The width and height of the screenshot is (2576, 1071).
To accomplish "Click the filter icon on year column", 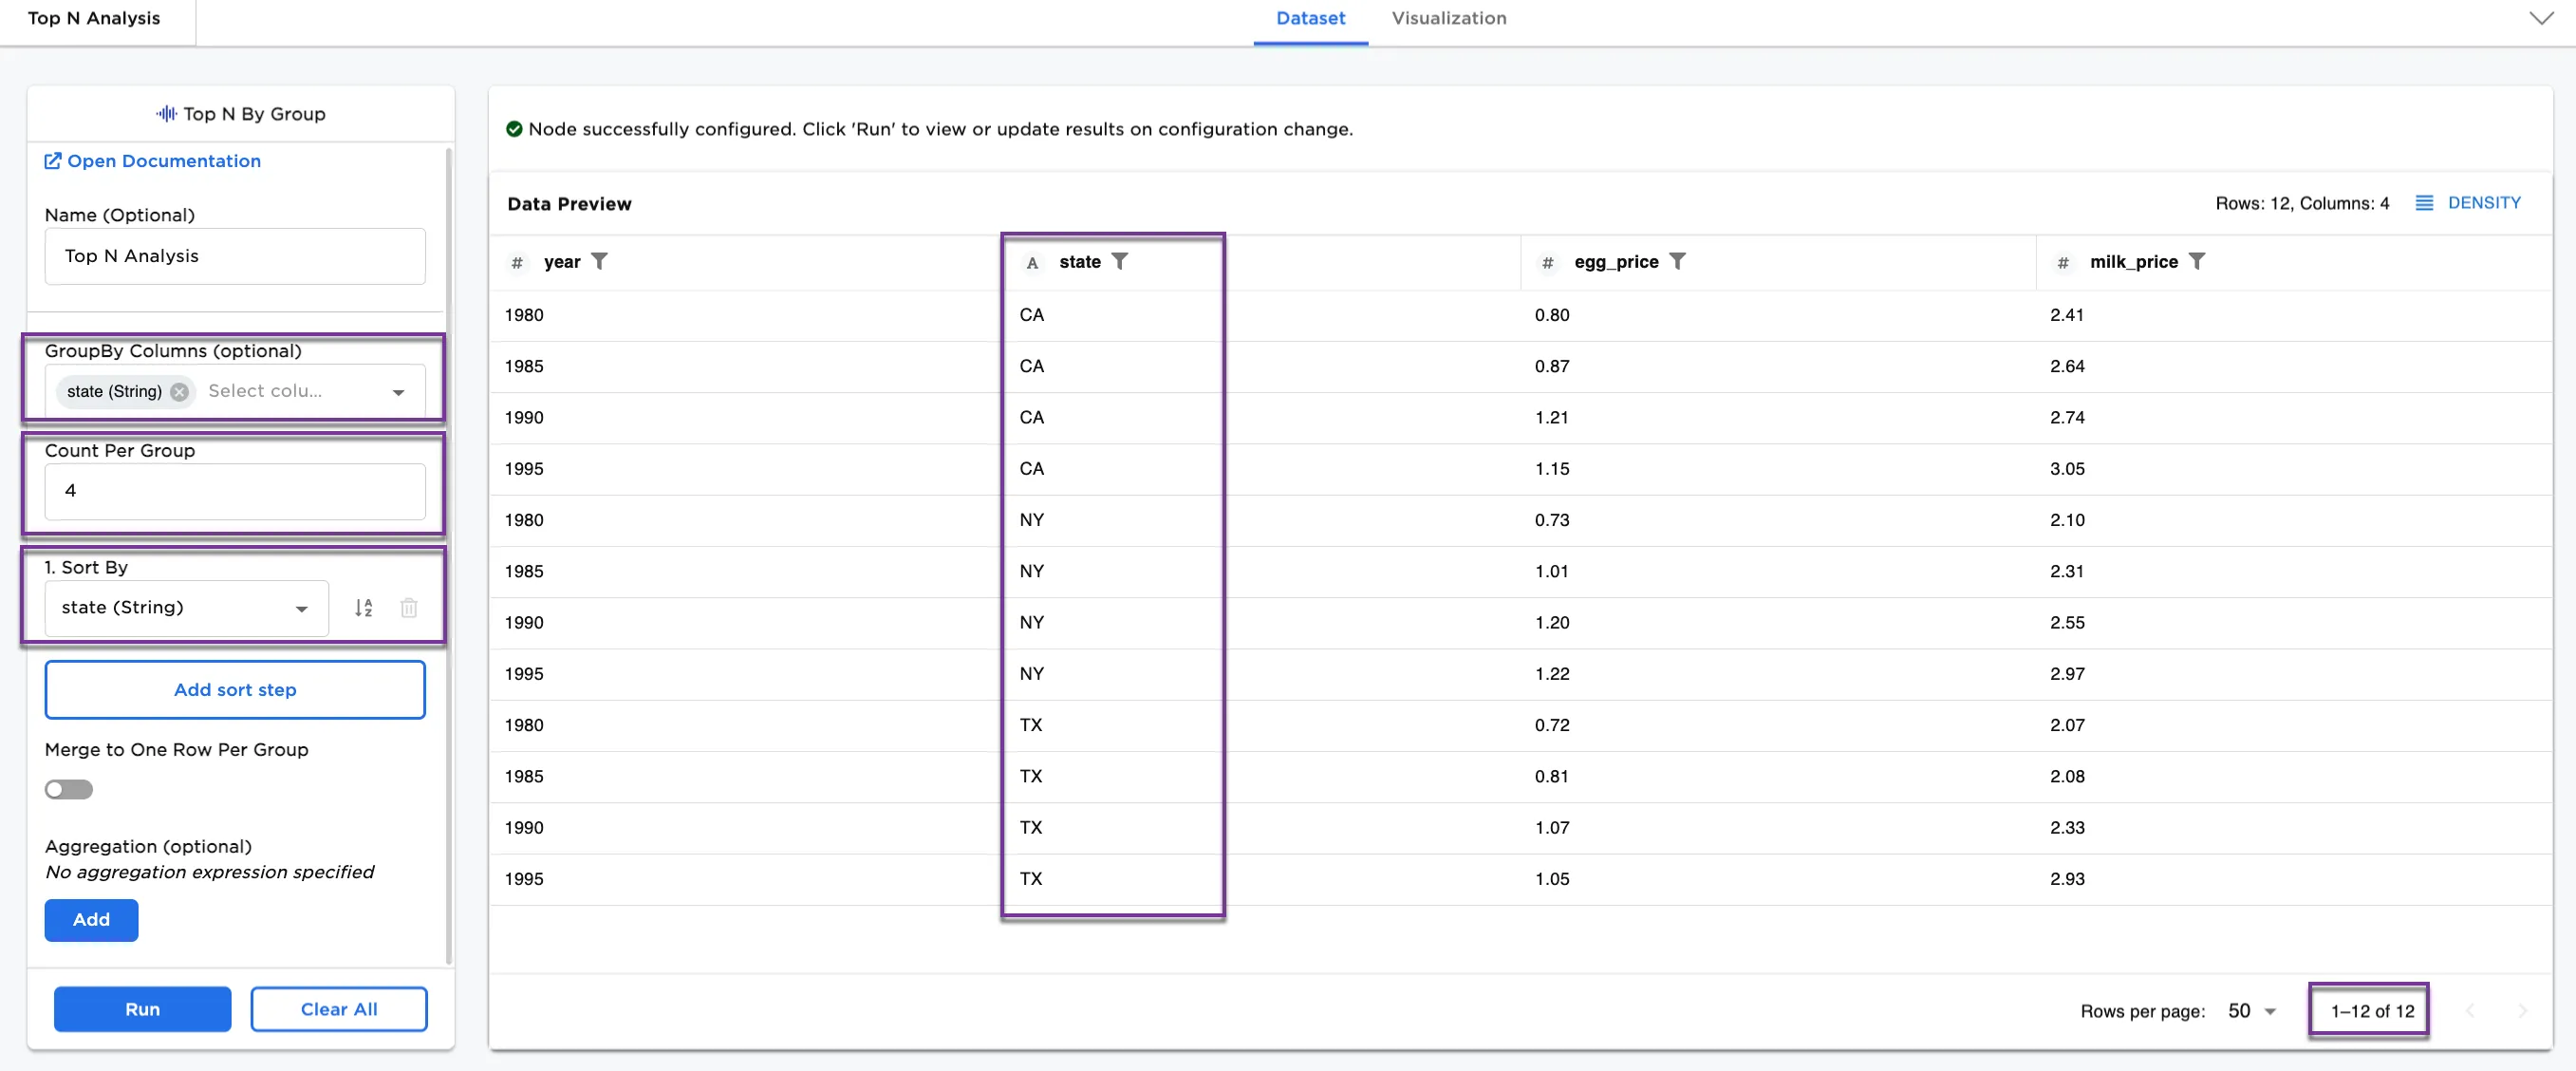I will pos(599,261).
